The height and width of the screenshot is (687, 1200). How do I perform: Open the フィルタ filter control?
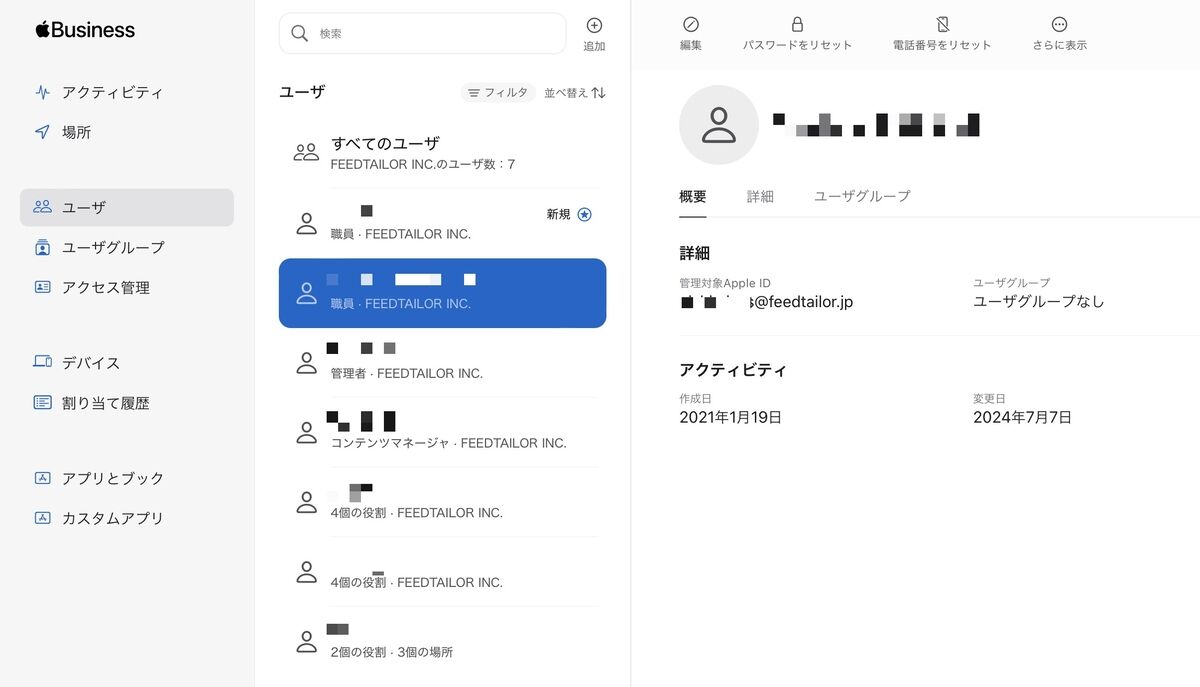point(498,92)
